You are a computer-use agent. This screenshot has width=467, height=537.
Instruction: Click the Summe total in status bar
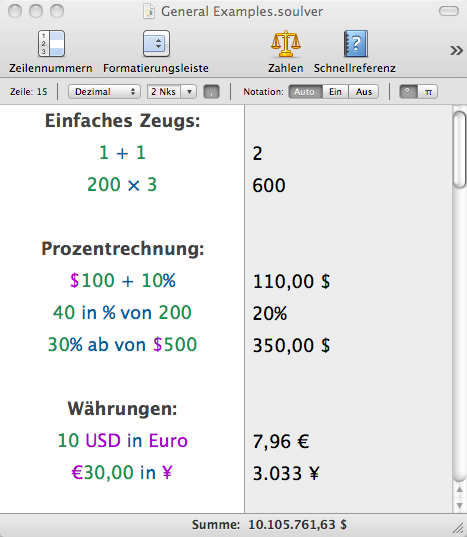269,525
